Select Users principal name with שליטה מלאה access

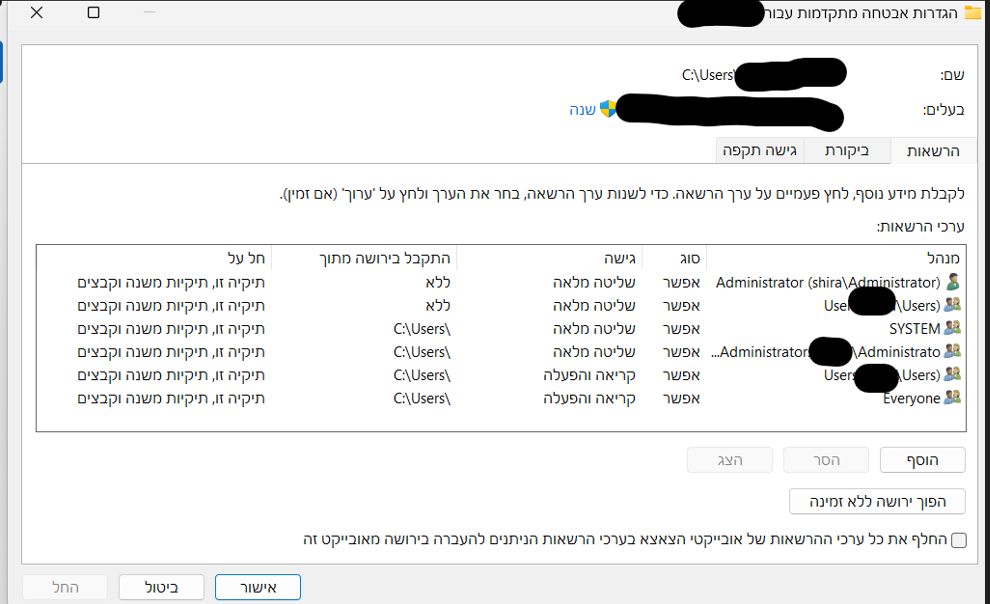pyautogui.click(x=882, y=305)
